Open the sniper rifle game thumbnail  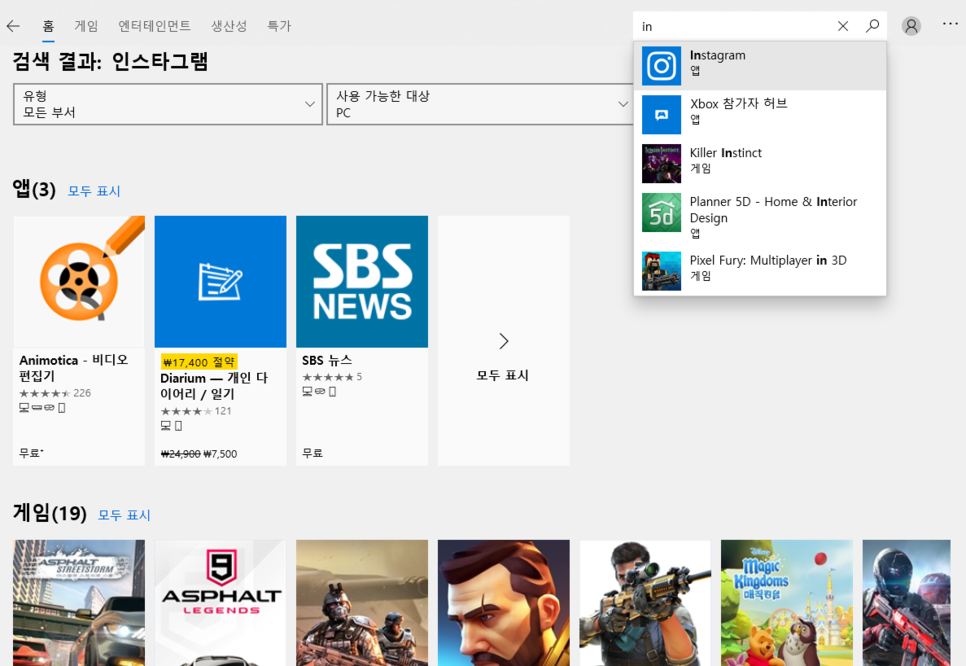[x=645, y=603]
